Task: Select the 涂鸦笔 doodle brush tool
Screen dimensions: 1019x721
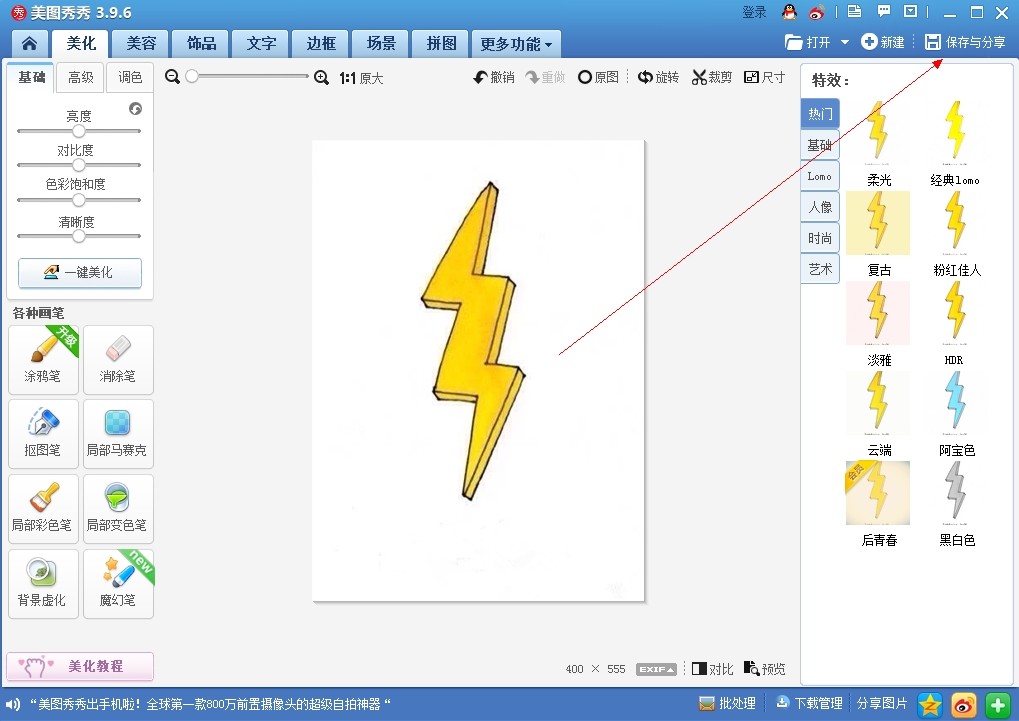Action: (x=44, y=360)
